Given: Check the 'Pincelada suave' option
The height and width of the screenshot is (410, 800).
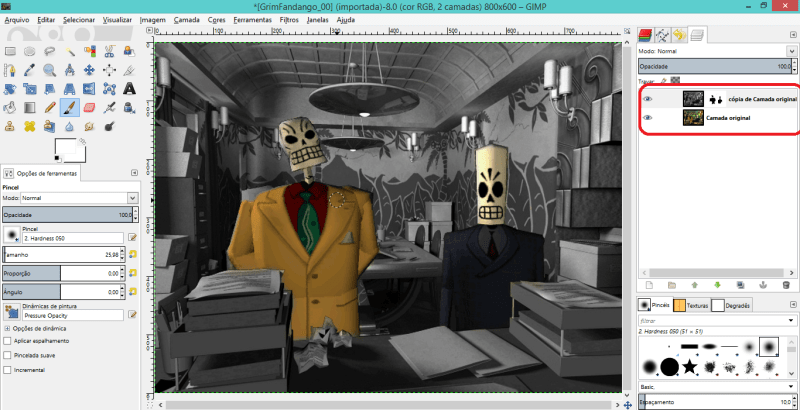Looking at the screenshot, I should pyautogui.click(x=8, y=355).
